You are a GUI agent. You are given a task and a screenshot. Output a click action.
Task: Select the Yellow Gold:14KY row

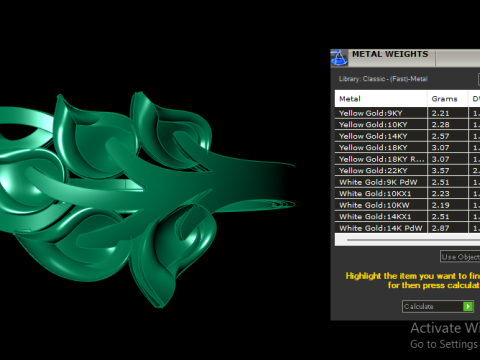coord(407,136)
